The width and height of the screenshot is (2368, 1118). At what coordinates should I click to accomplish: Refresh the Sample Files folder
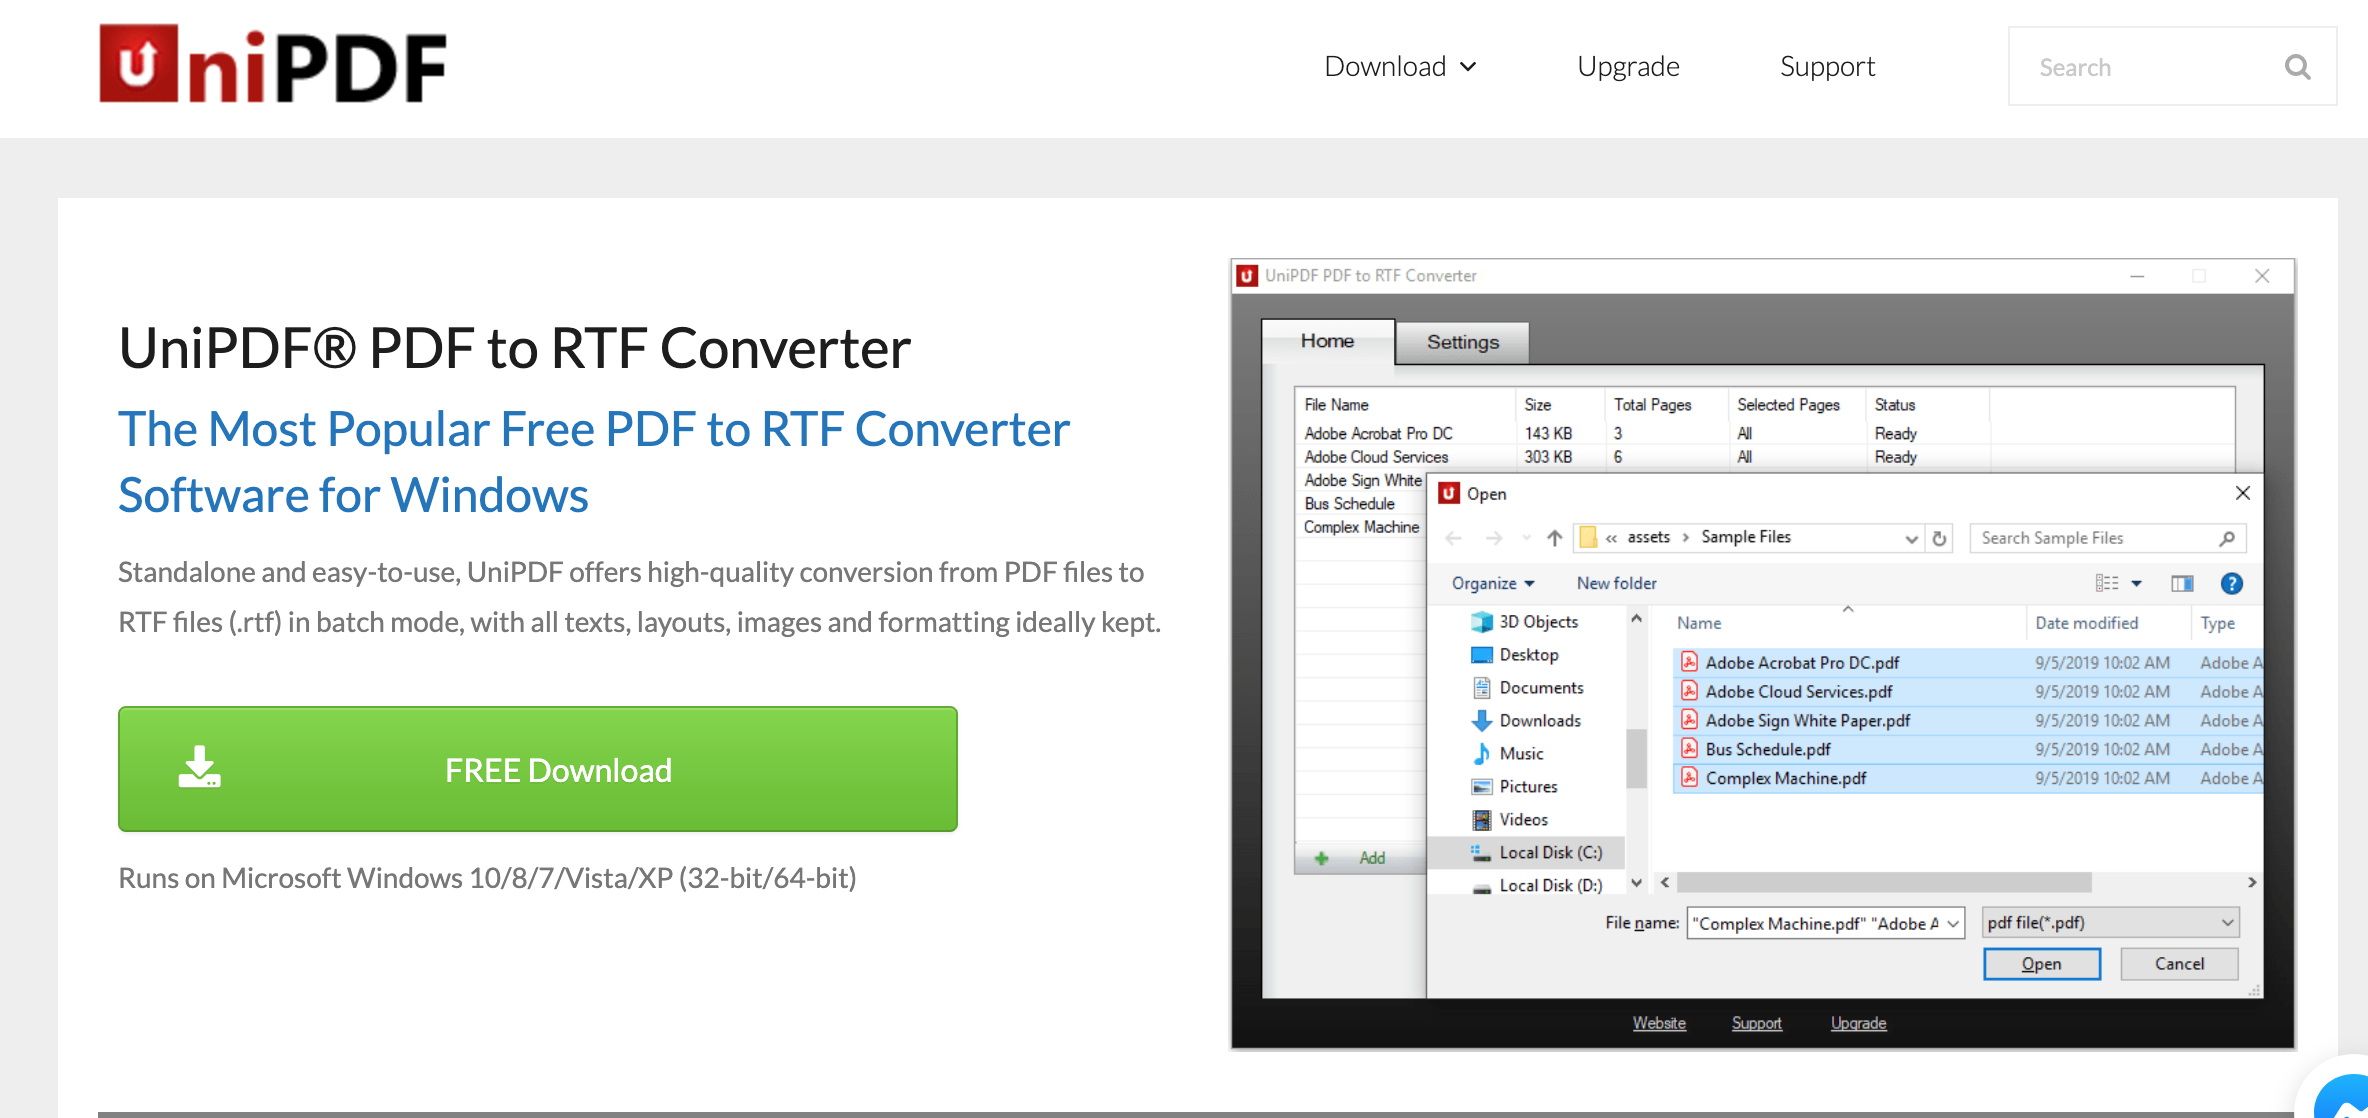pos(1939,538)
